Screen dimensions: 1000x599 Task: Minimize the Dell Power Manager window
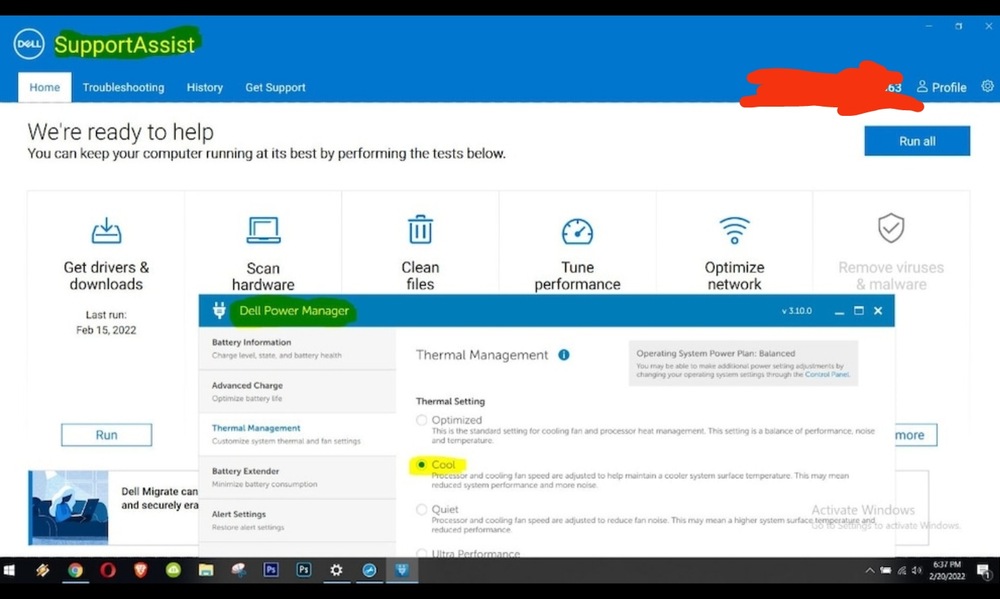point(839,311)
